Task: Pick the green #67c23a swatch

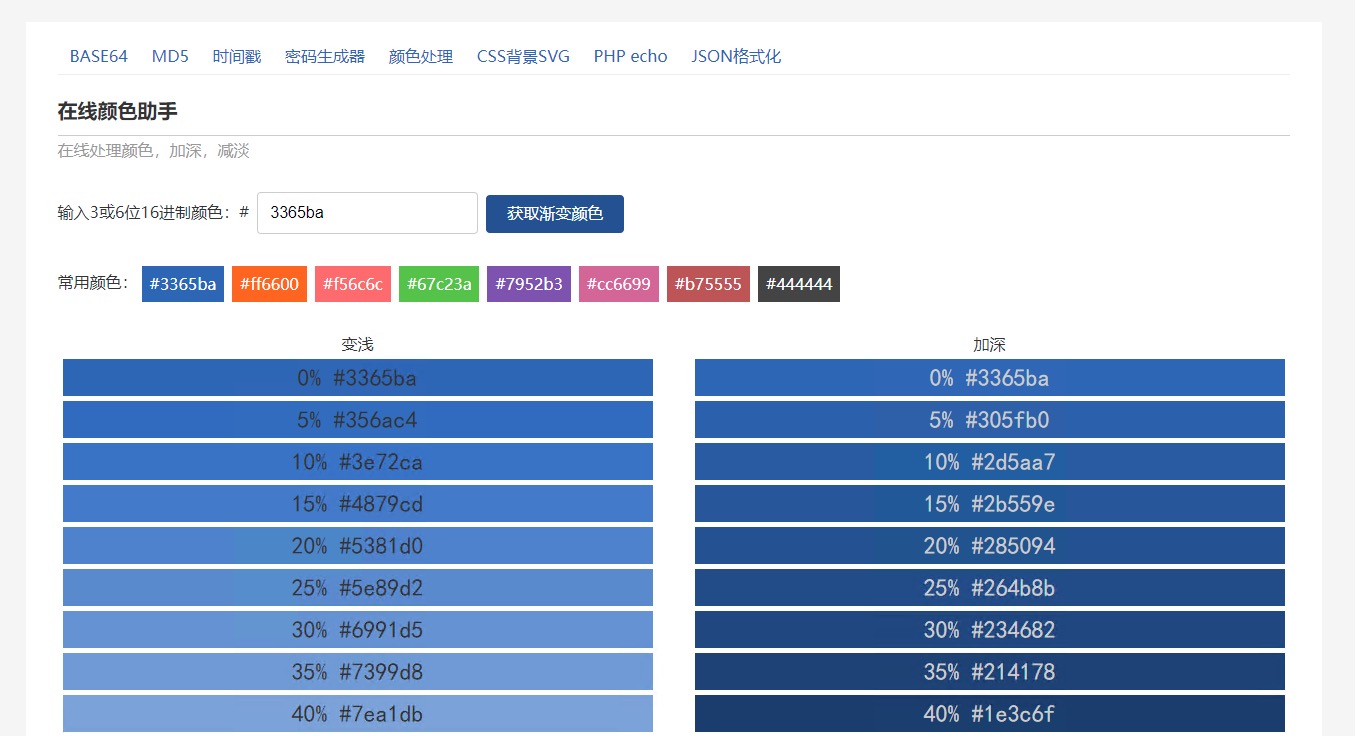Action: pos(439,284)
